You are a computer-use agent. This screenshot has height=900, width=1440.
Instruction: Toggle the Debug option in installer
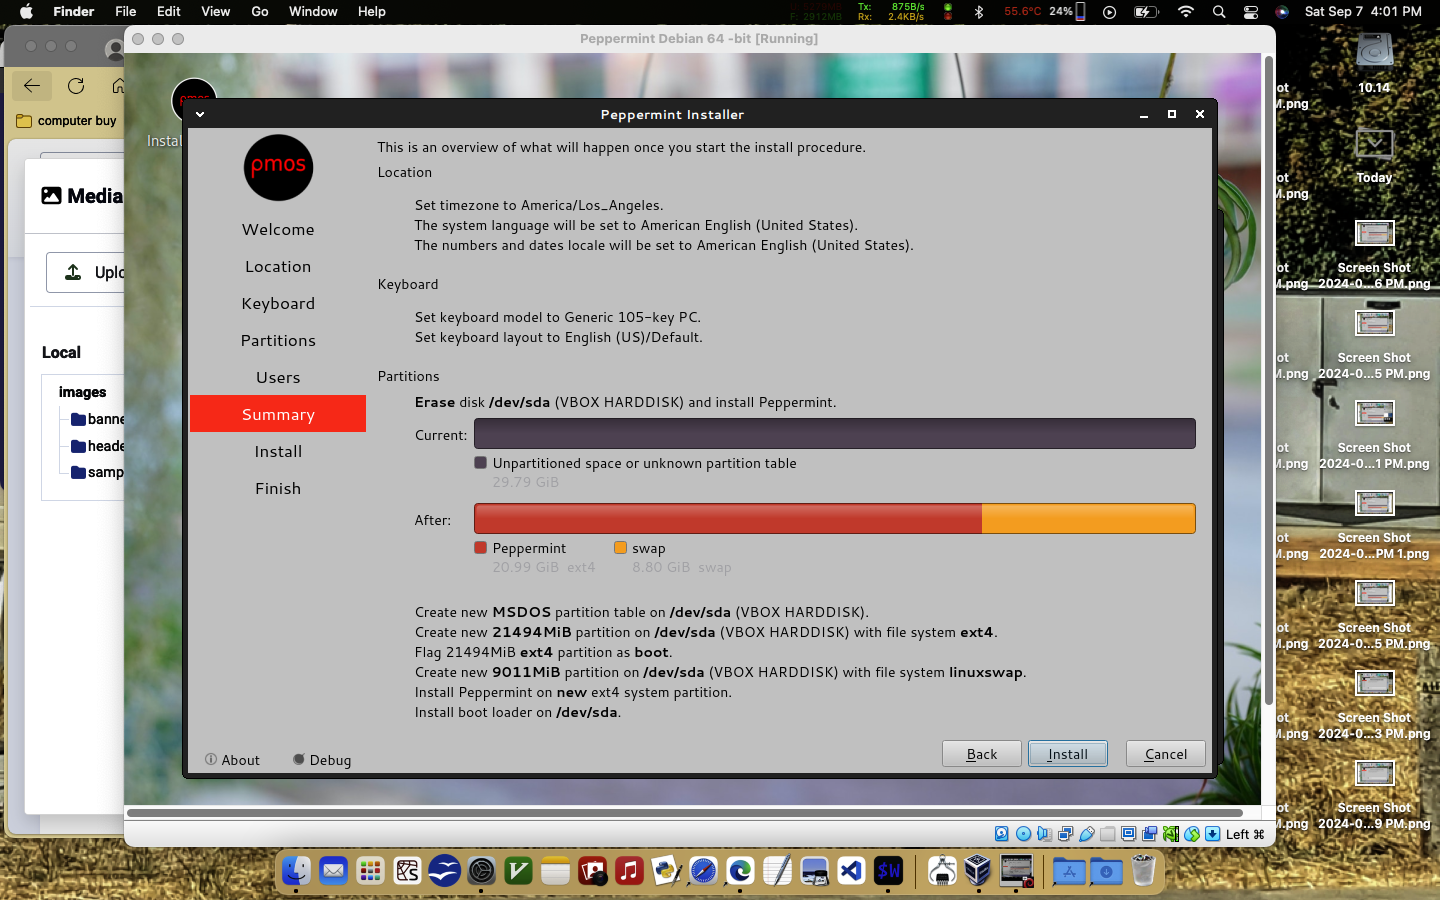click(x=322, y=760)
